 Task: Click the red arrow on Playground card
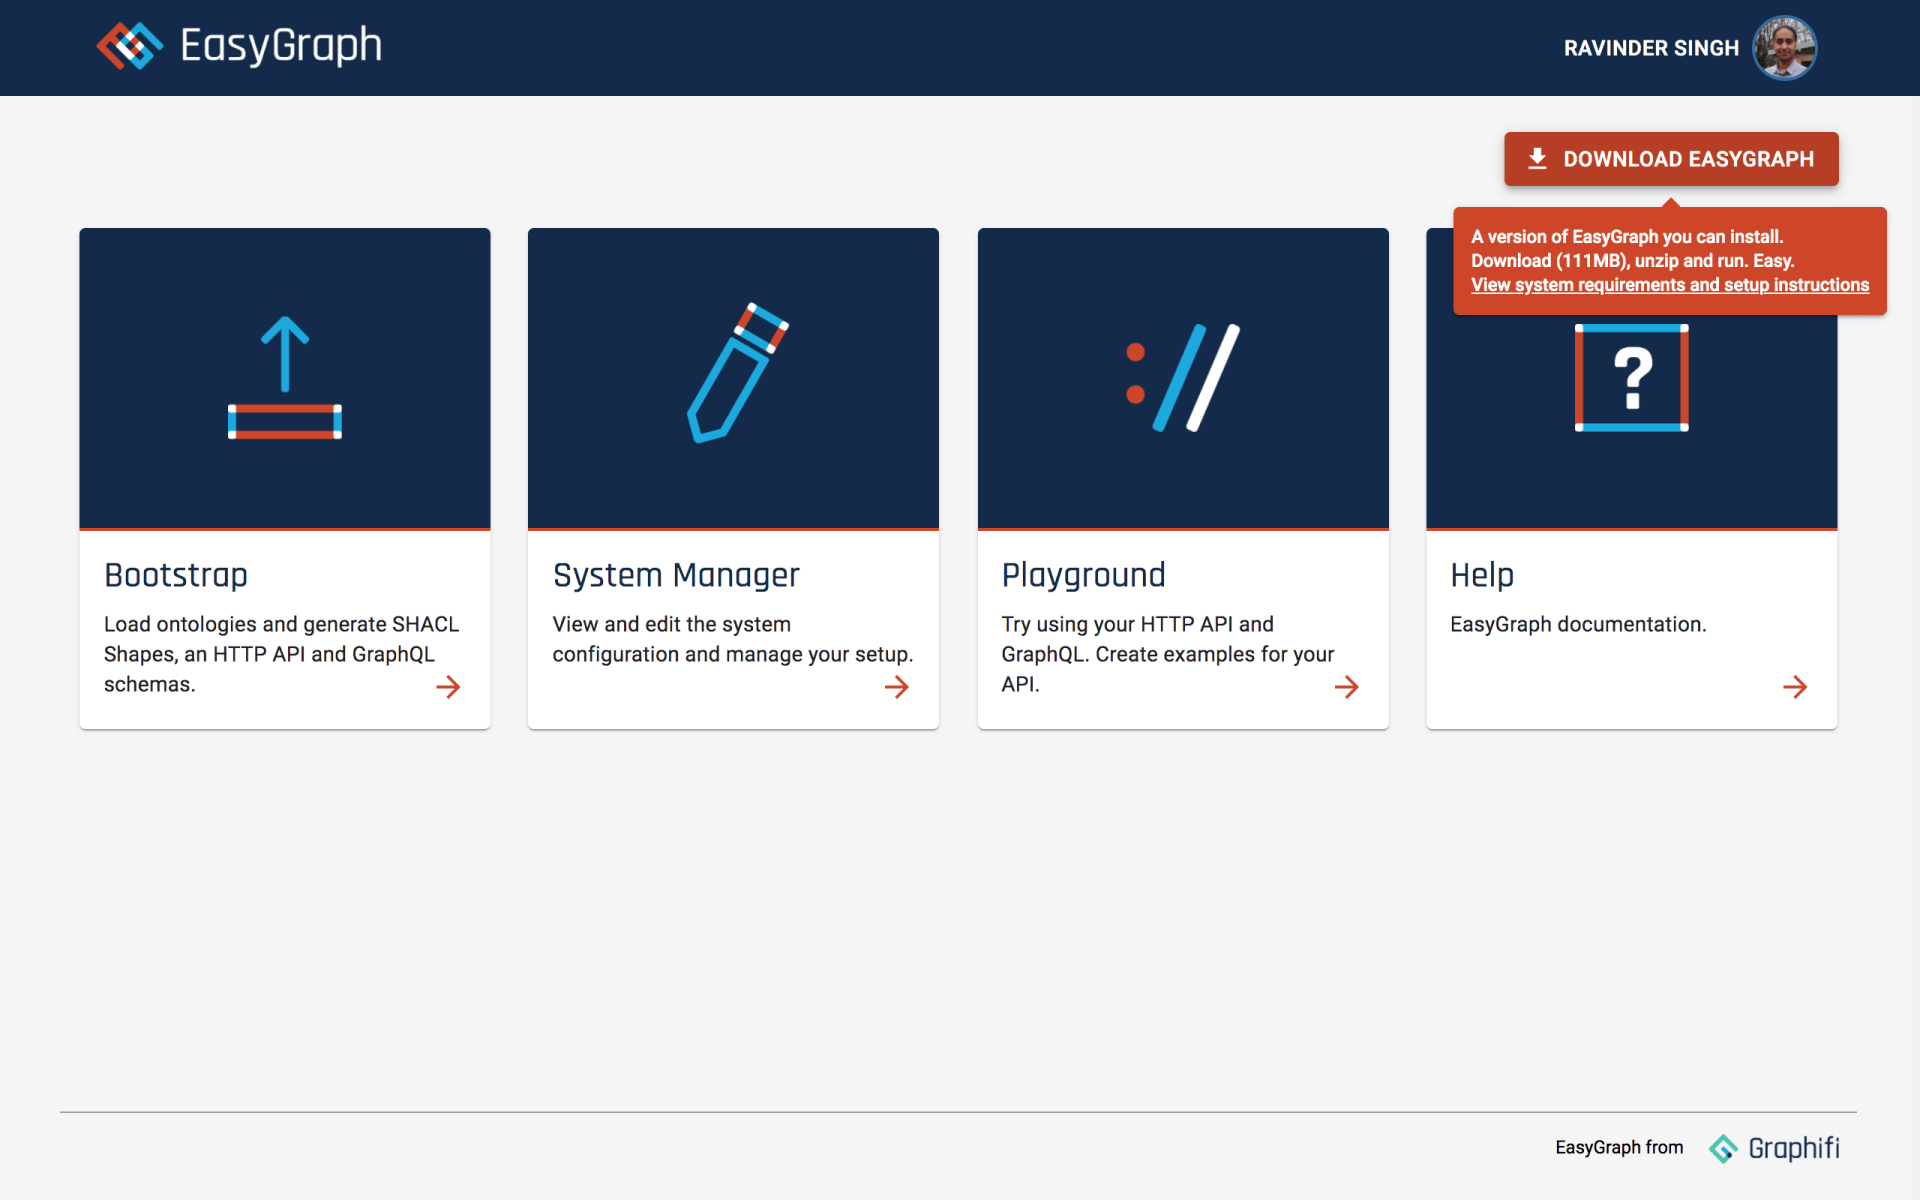click(1346, 687)
